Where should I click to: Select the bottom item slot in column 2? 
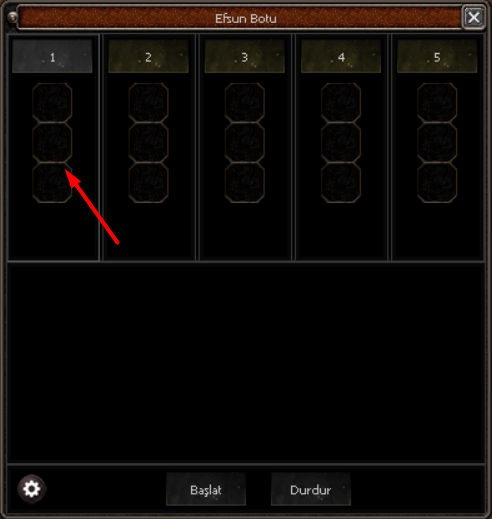pos(148,183)
